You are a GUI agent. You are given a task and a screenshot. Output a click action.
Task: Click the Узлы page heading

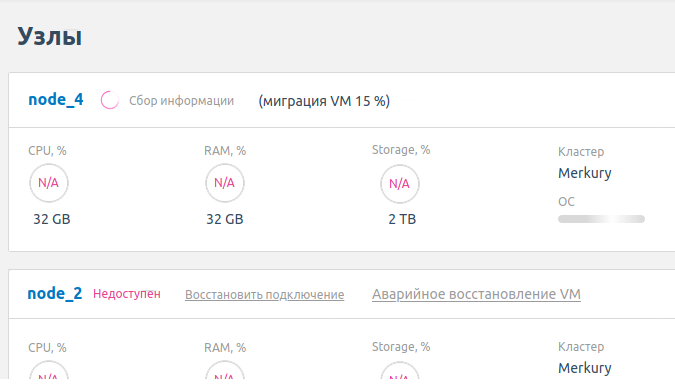pyautogui.click(x=50, y=36)
